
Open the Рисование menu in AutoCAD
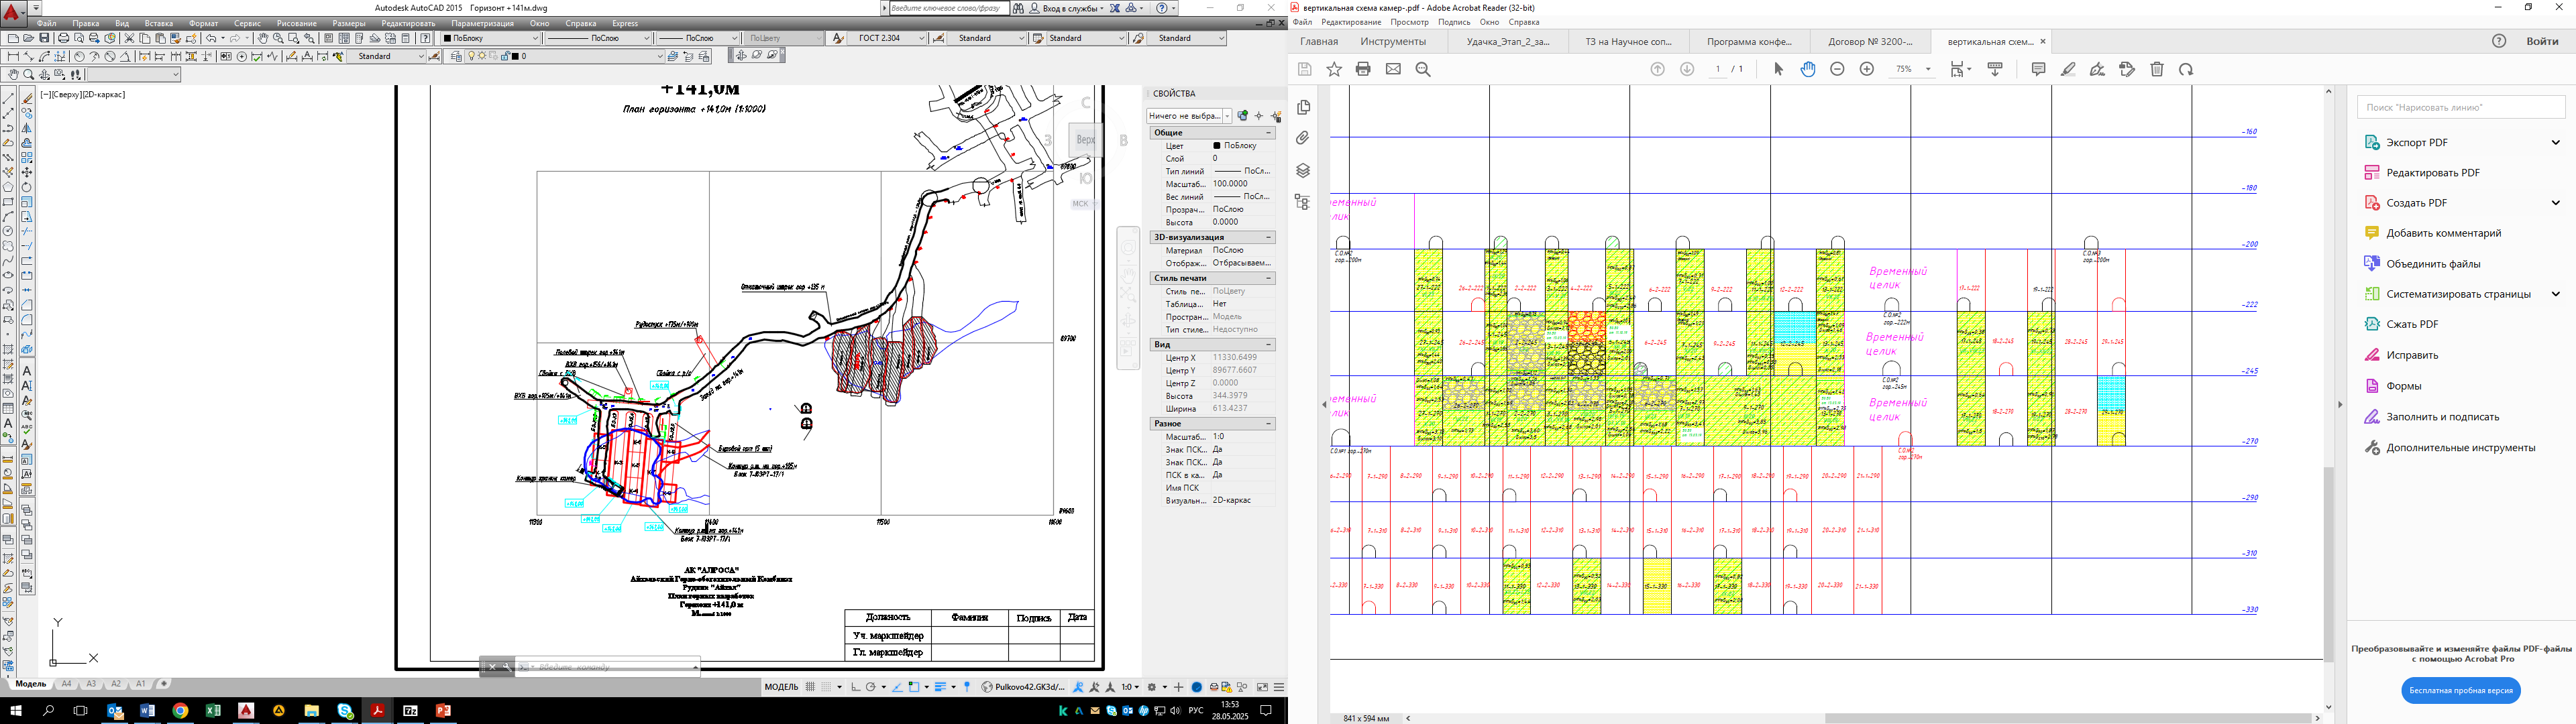[x=296, y=23]
